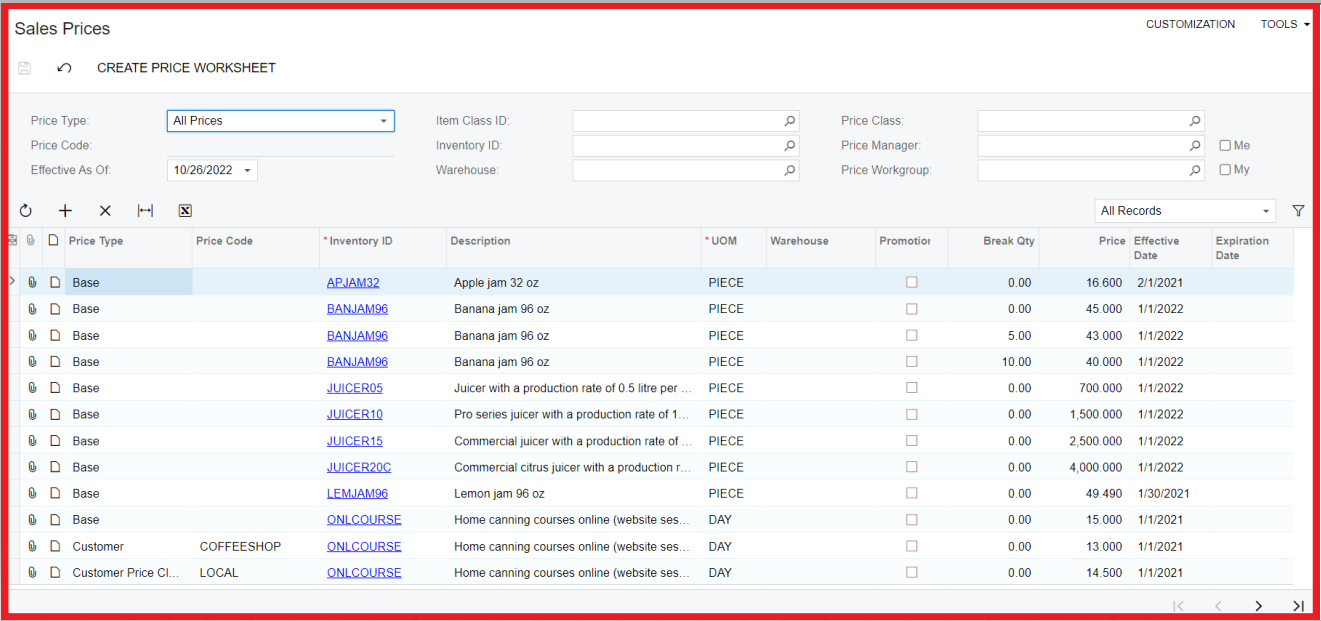Screen dimensions: 1321x621
Task: Open the Price Type dropdown
Action: [x=383, y=120]
